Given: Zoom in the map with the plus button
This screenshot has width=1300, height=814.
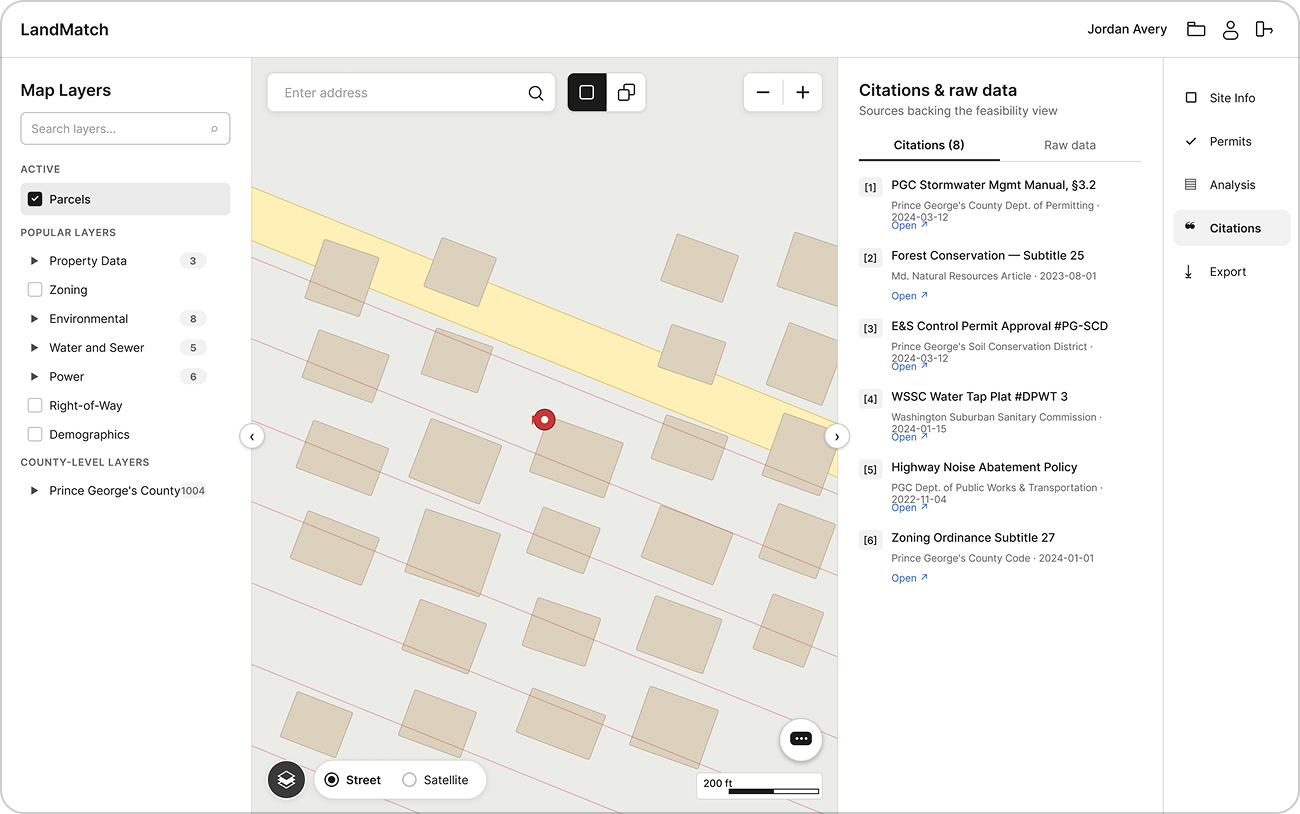Looking at the screenshot, I should tap(802, 92).
